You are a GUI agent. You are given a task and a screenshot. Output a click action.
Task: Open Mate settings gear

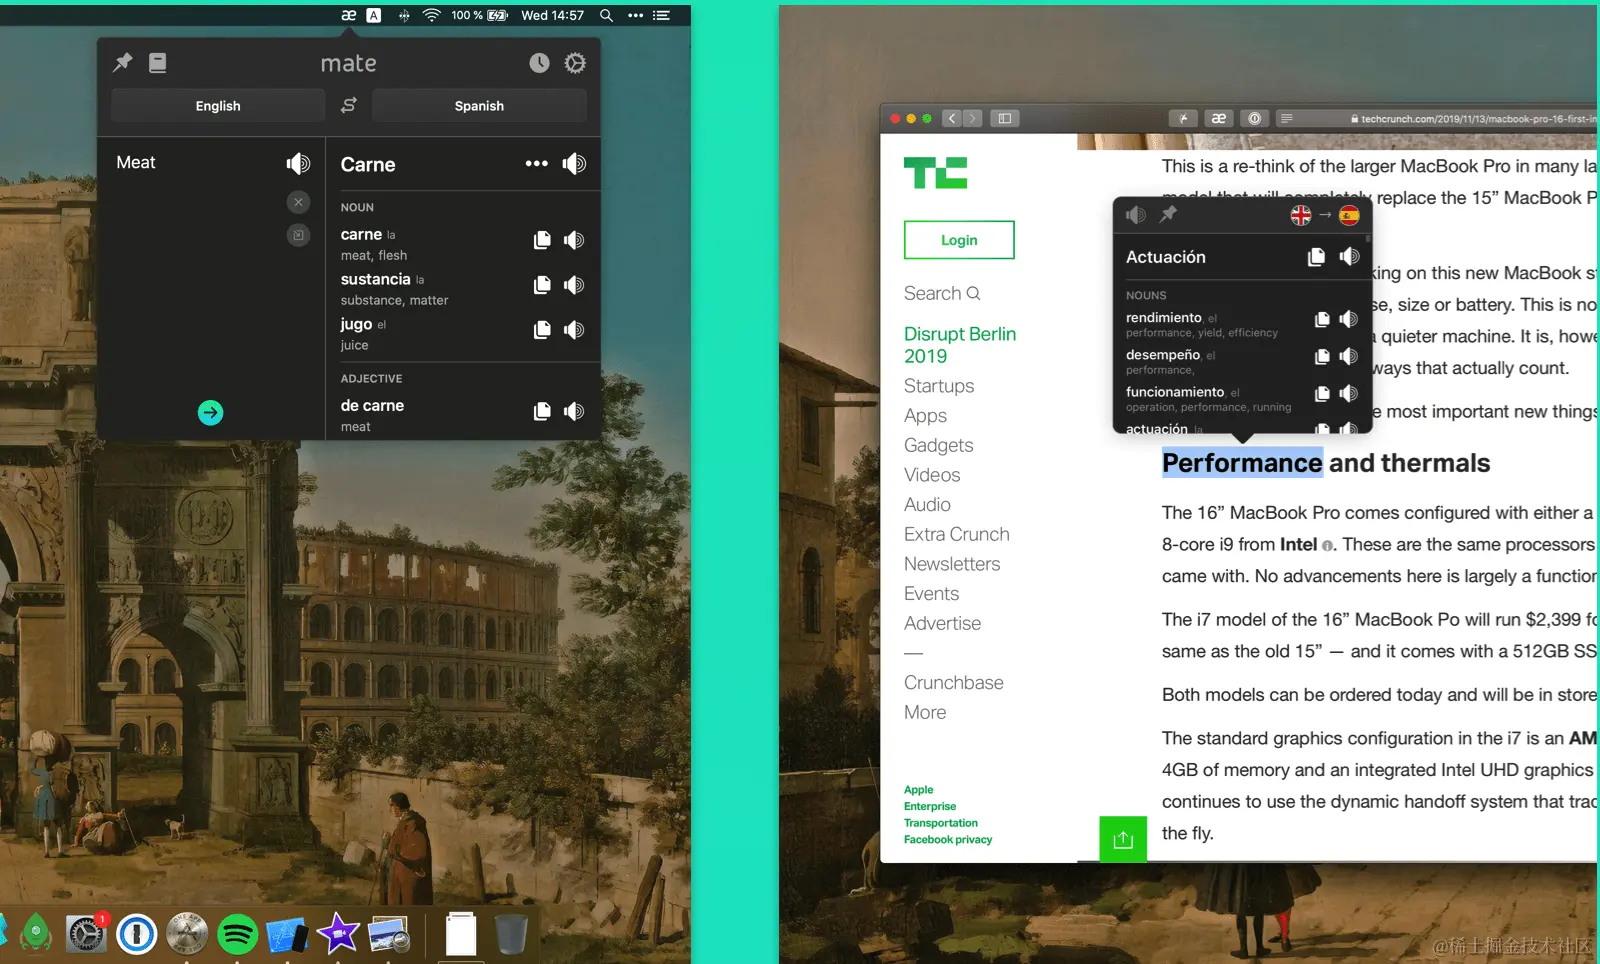575,63
